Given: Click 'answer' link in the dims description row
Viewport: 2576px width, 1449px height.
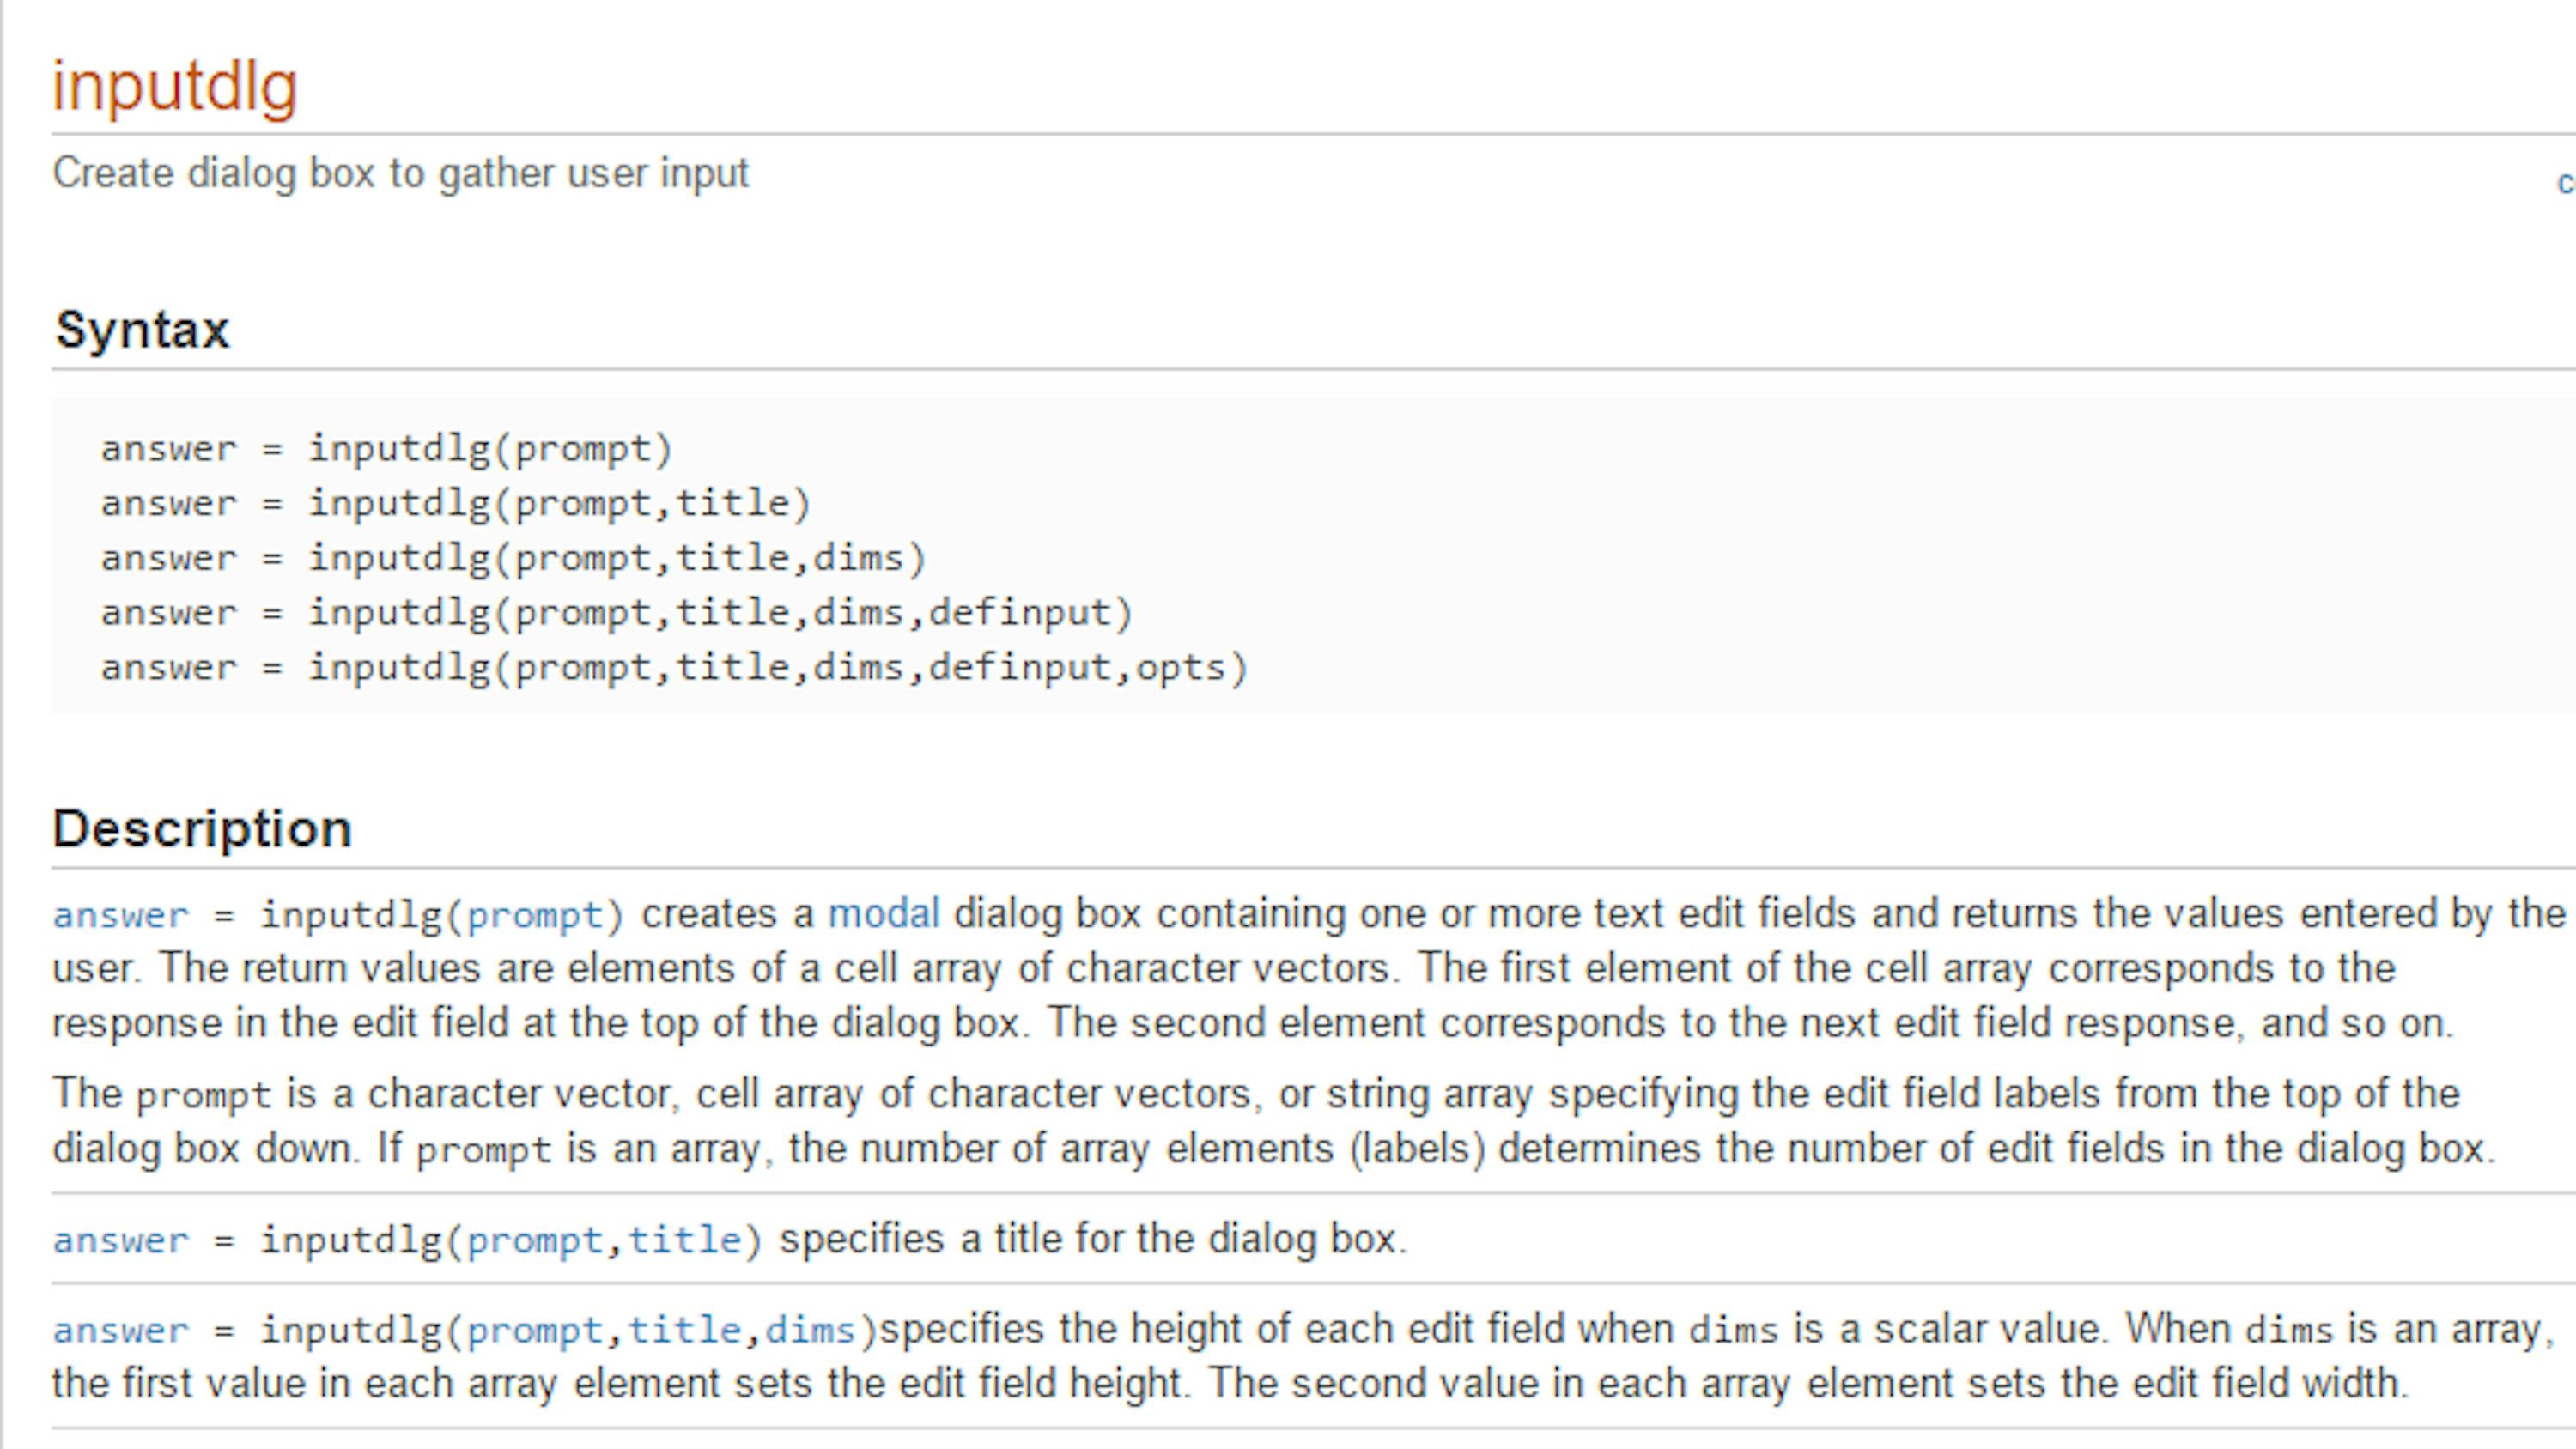Looking at the screenshot, I should 120,1331.
